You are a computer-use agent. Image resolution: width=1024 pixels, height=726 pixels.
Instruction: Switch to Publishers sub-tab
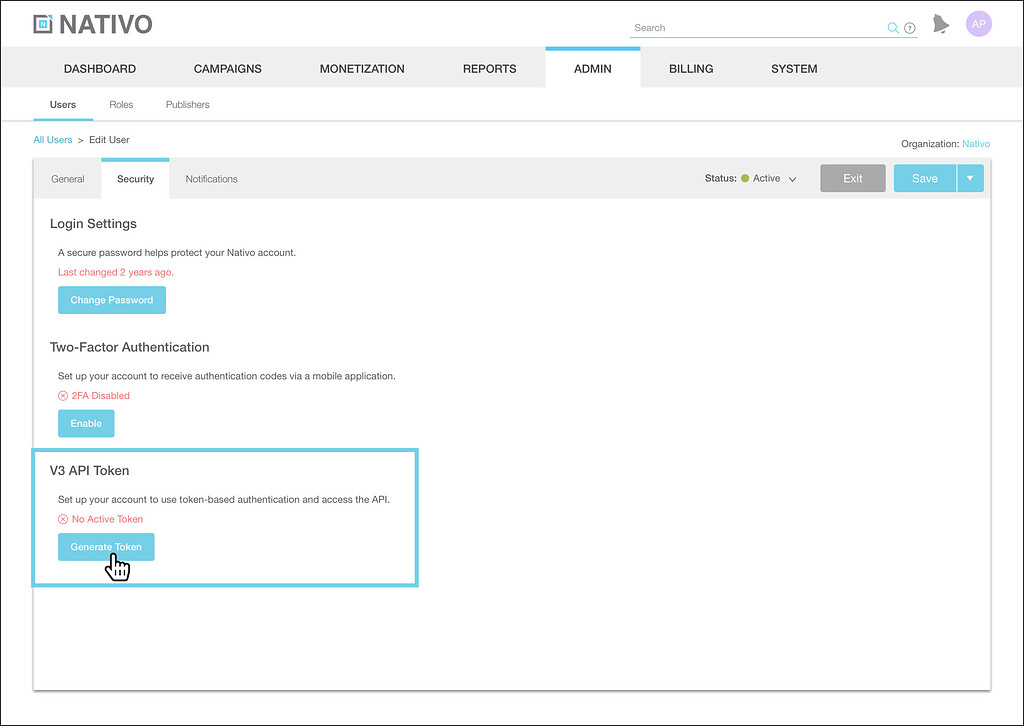click(x=187, y=104)
